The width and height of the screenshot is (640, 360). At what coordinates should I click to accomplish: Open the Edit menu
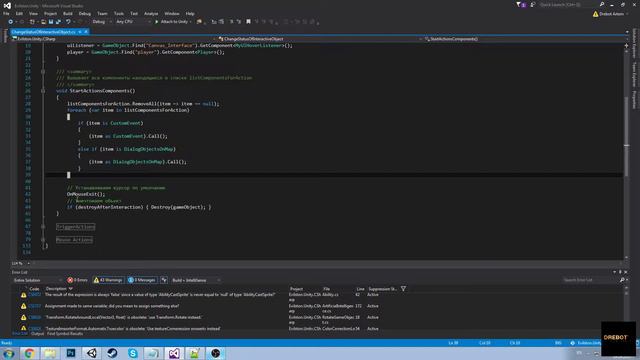pos(19,13)
